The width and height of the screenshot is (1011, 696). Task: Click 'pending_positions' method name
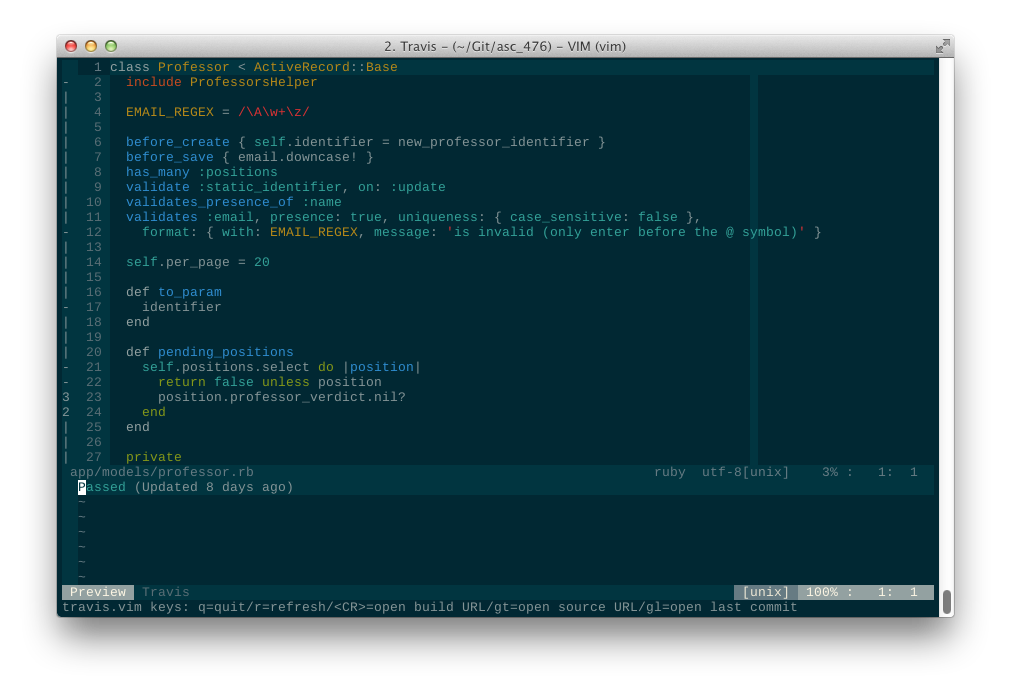click(226, 352)
